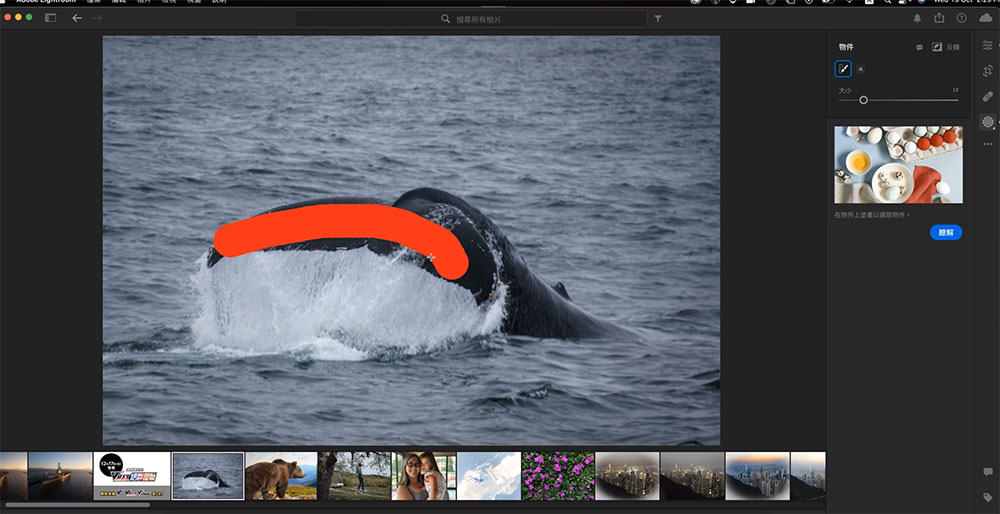Viewport: 1000px width, 514px height.
Task: Click the blue 瞭解 button
Action: point(946,232)
